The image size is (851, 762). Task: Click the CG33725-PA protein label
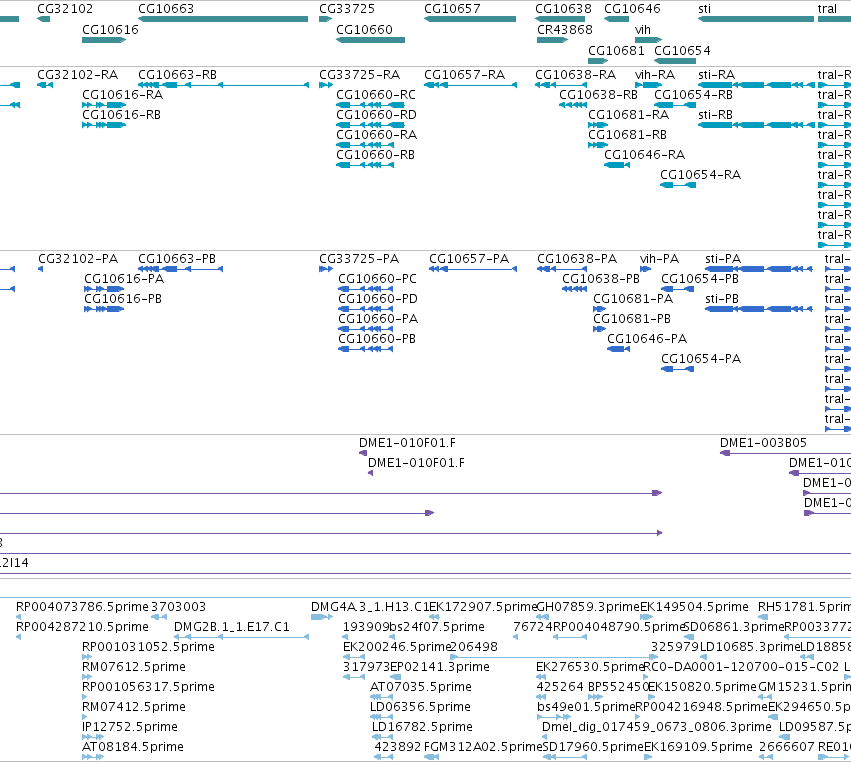[x=359, y=258]
